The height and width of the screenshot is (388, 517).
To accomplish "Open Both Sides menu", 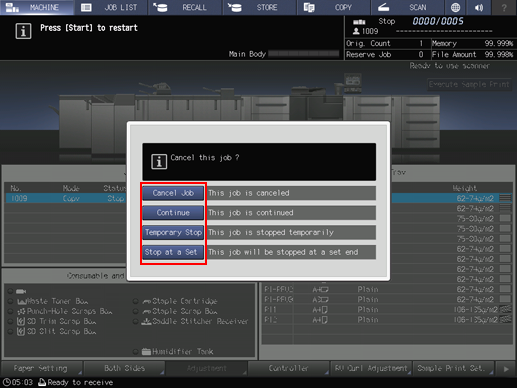I will coord(124,368).
